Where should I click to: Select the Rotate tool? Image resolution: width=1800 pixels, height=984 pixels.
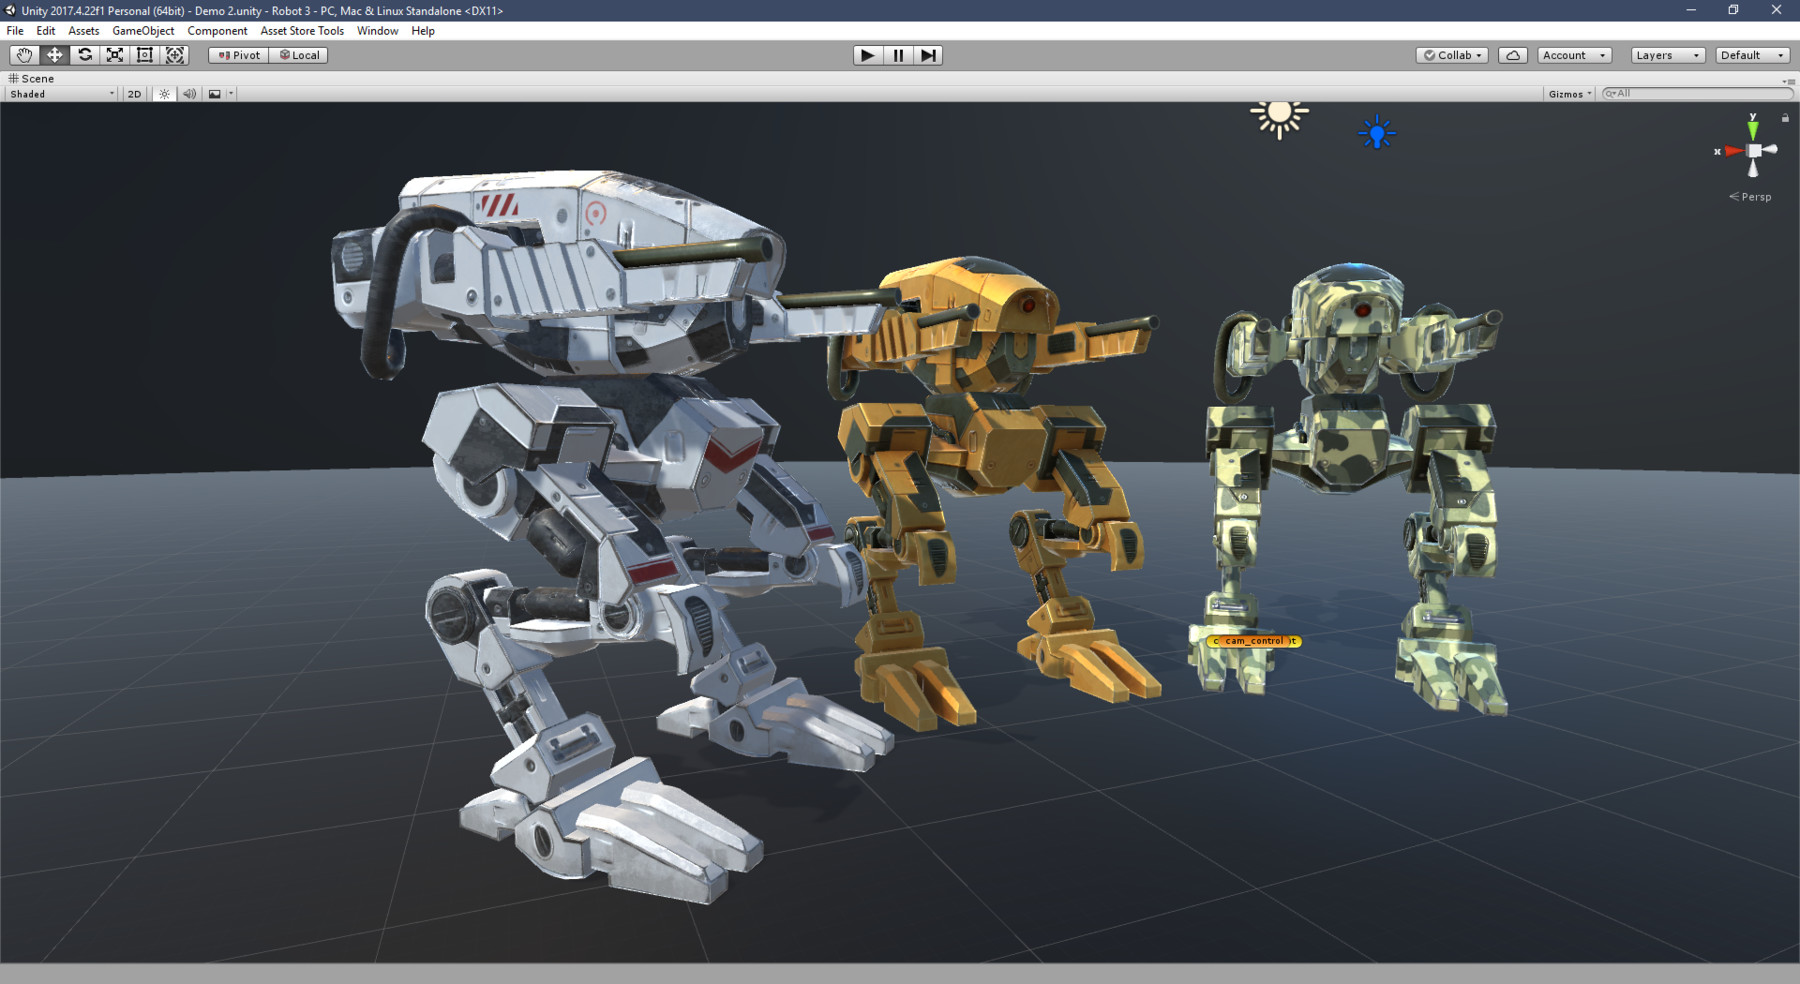pyautogui.click(x=84, y=55)
